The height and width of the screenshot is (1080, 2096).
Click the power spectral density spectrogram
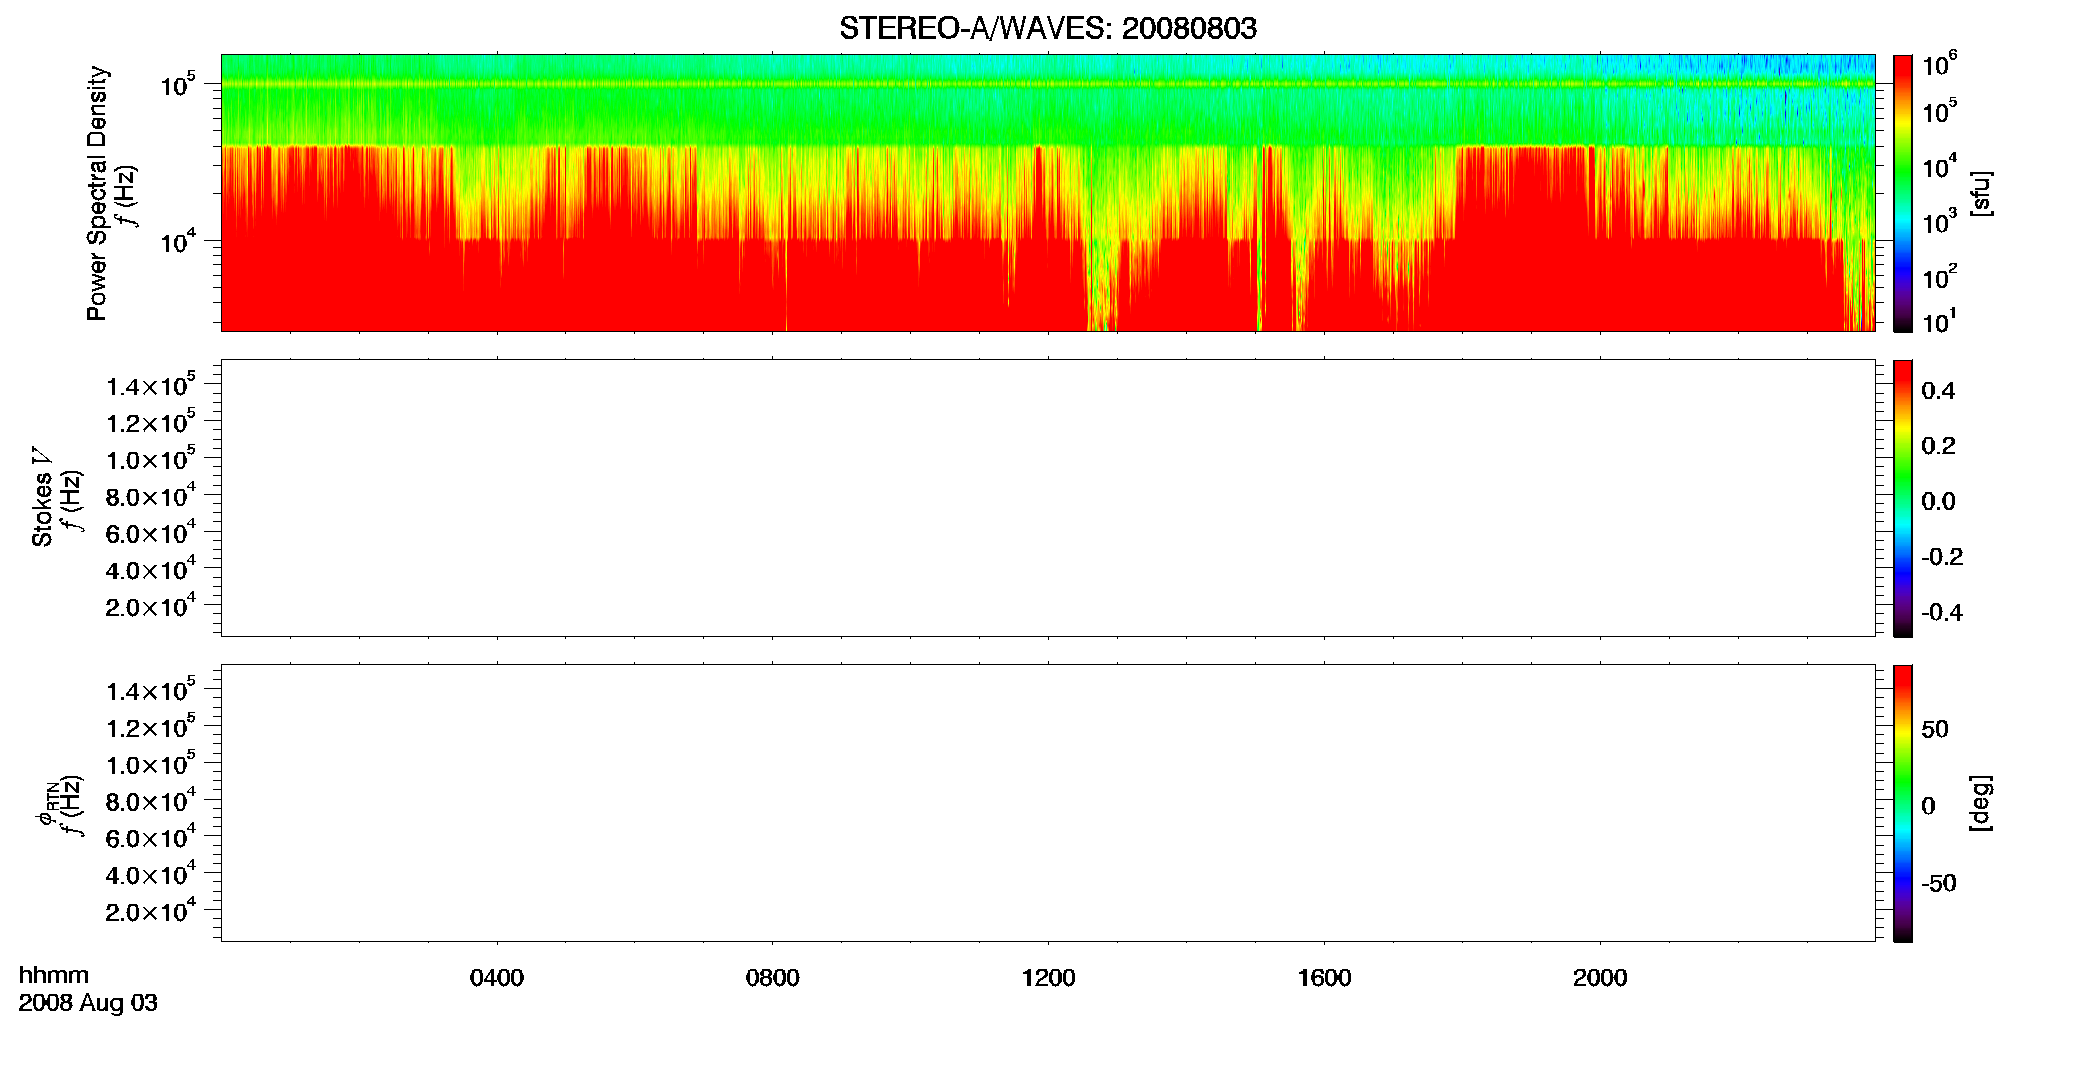point(1048,193)
